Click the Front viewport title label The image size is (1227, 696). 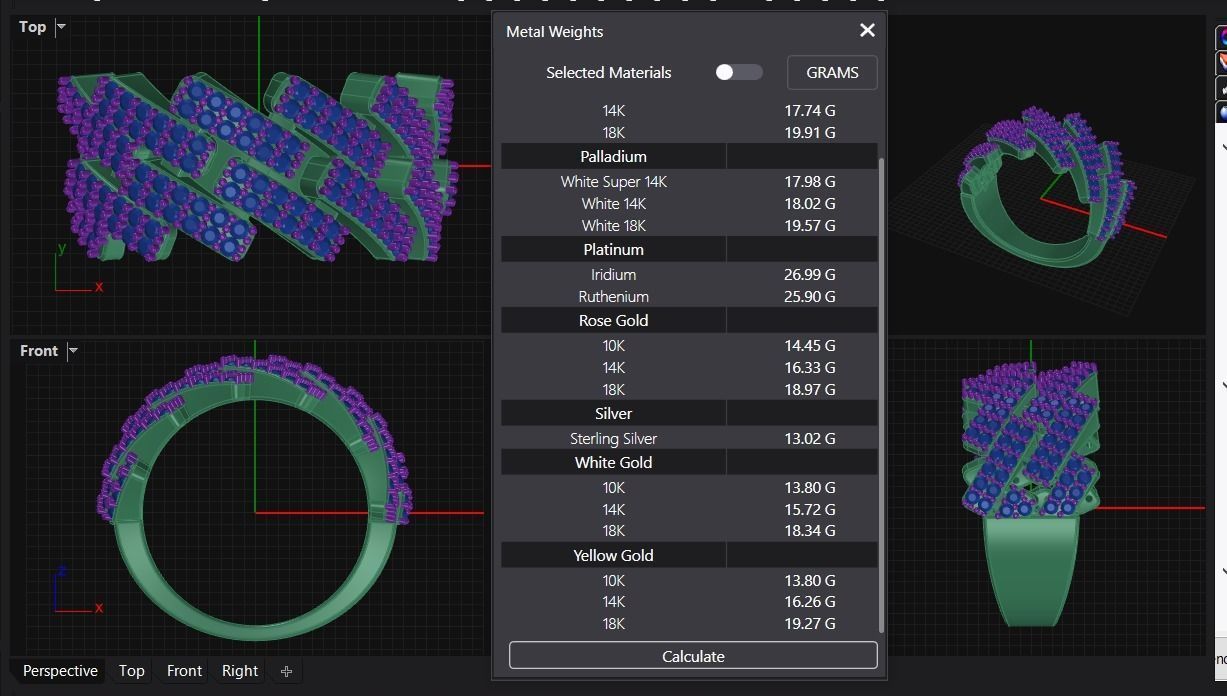[39, 351]
